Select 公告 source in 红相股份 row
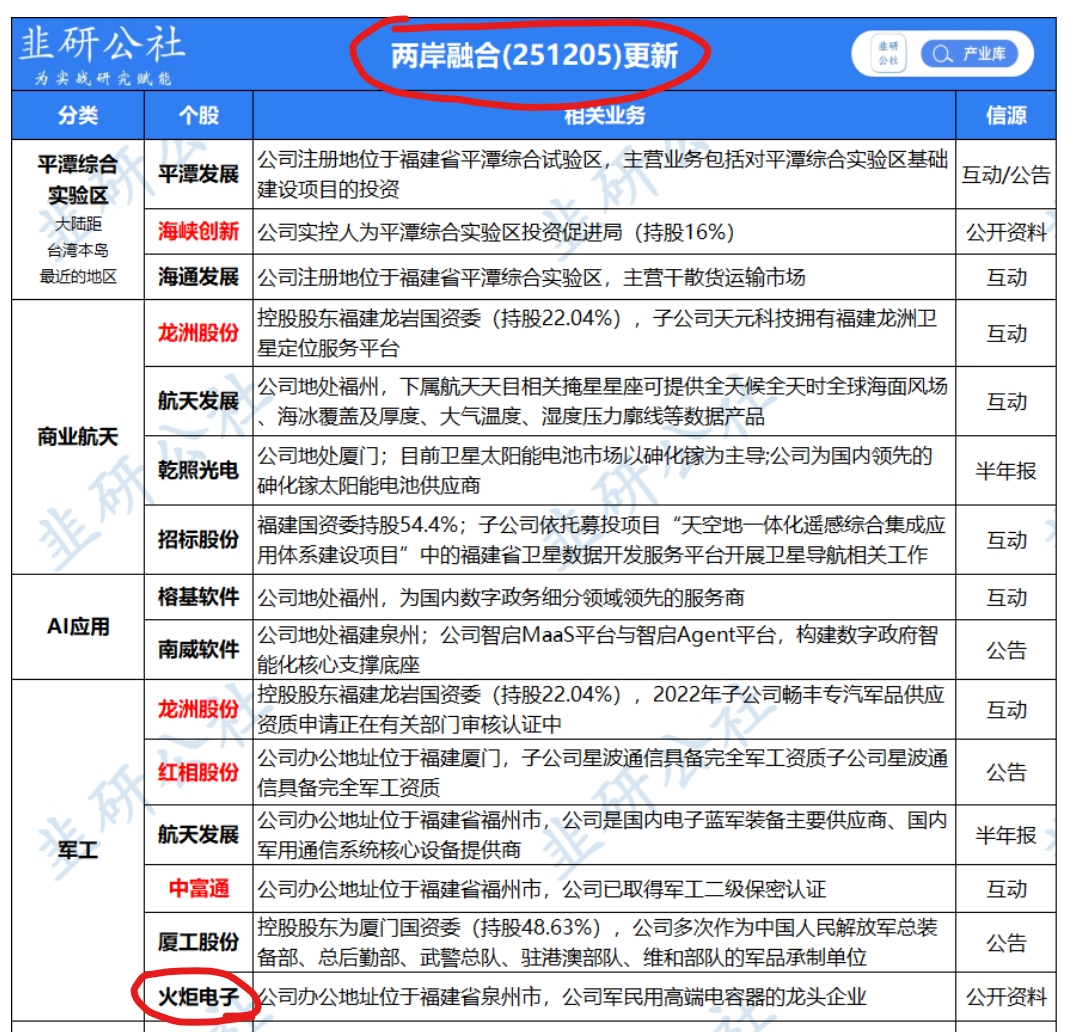Viewport: 1090px width, 1032px height. point(1006,772)
